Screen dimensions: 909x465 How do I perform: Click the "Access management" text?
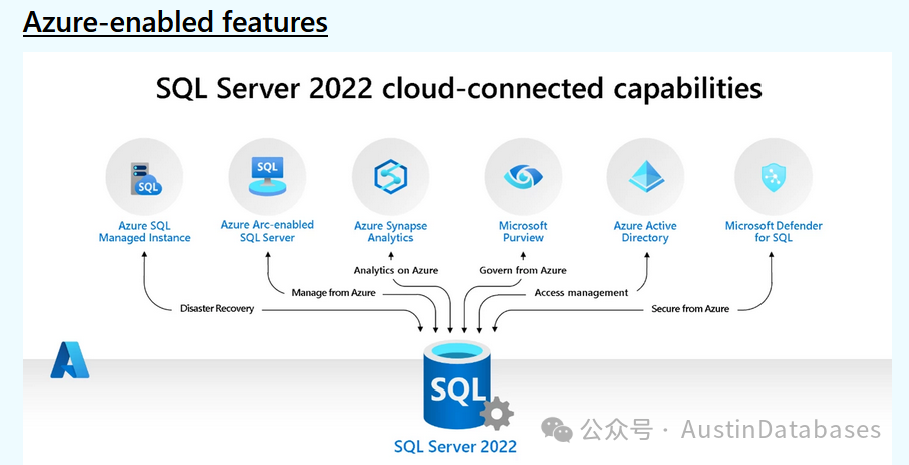click(581, 293)
